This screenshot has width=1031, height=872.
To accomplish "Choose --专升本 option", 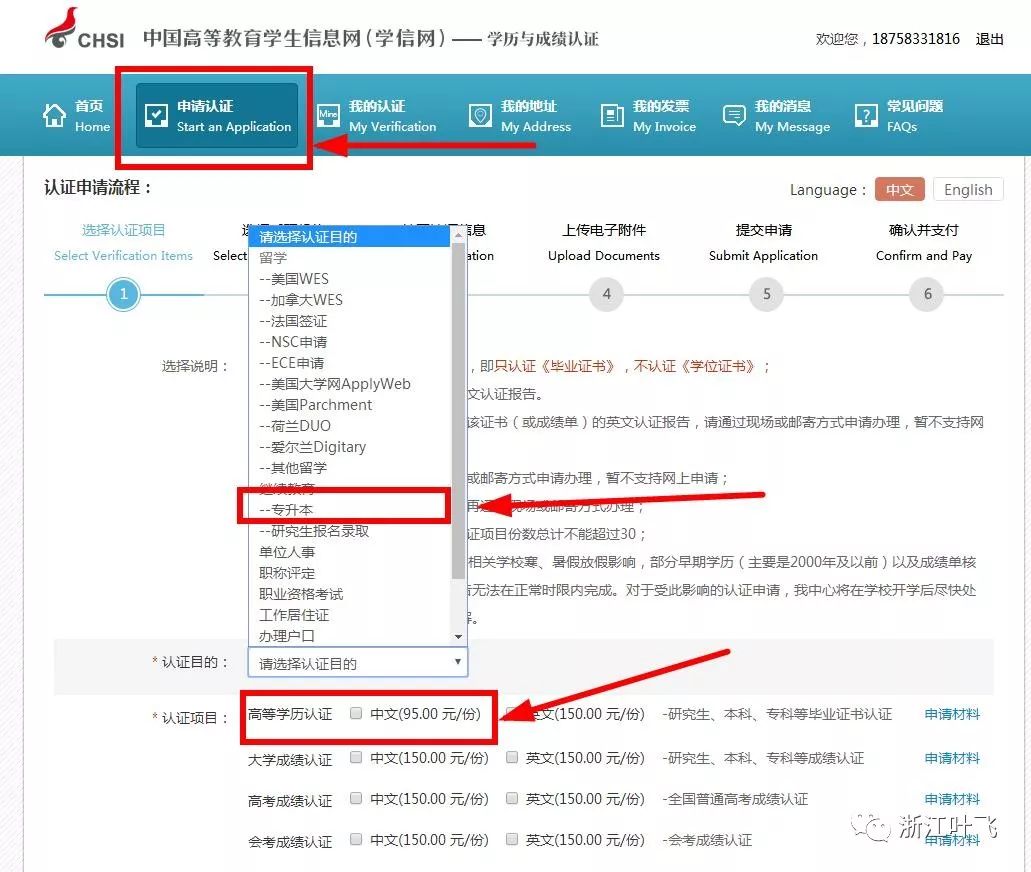I will tap(350, 510).
